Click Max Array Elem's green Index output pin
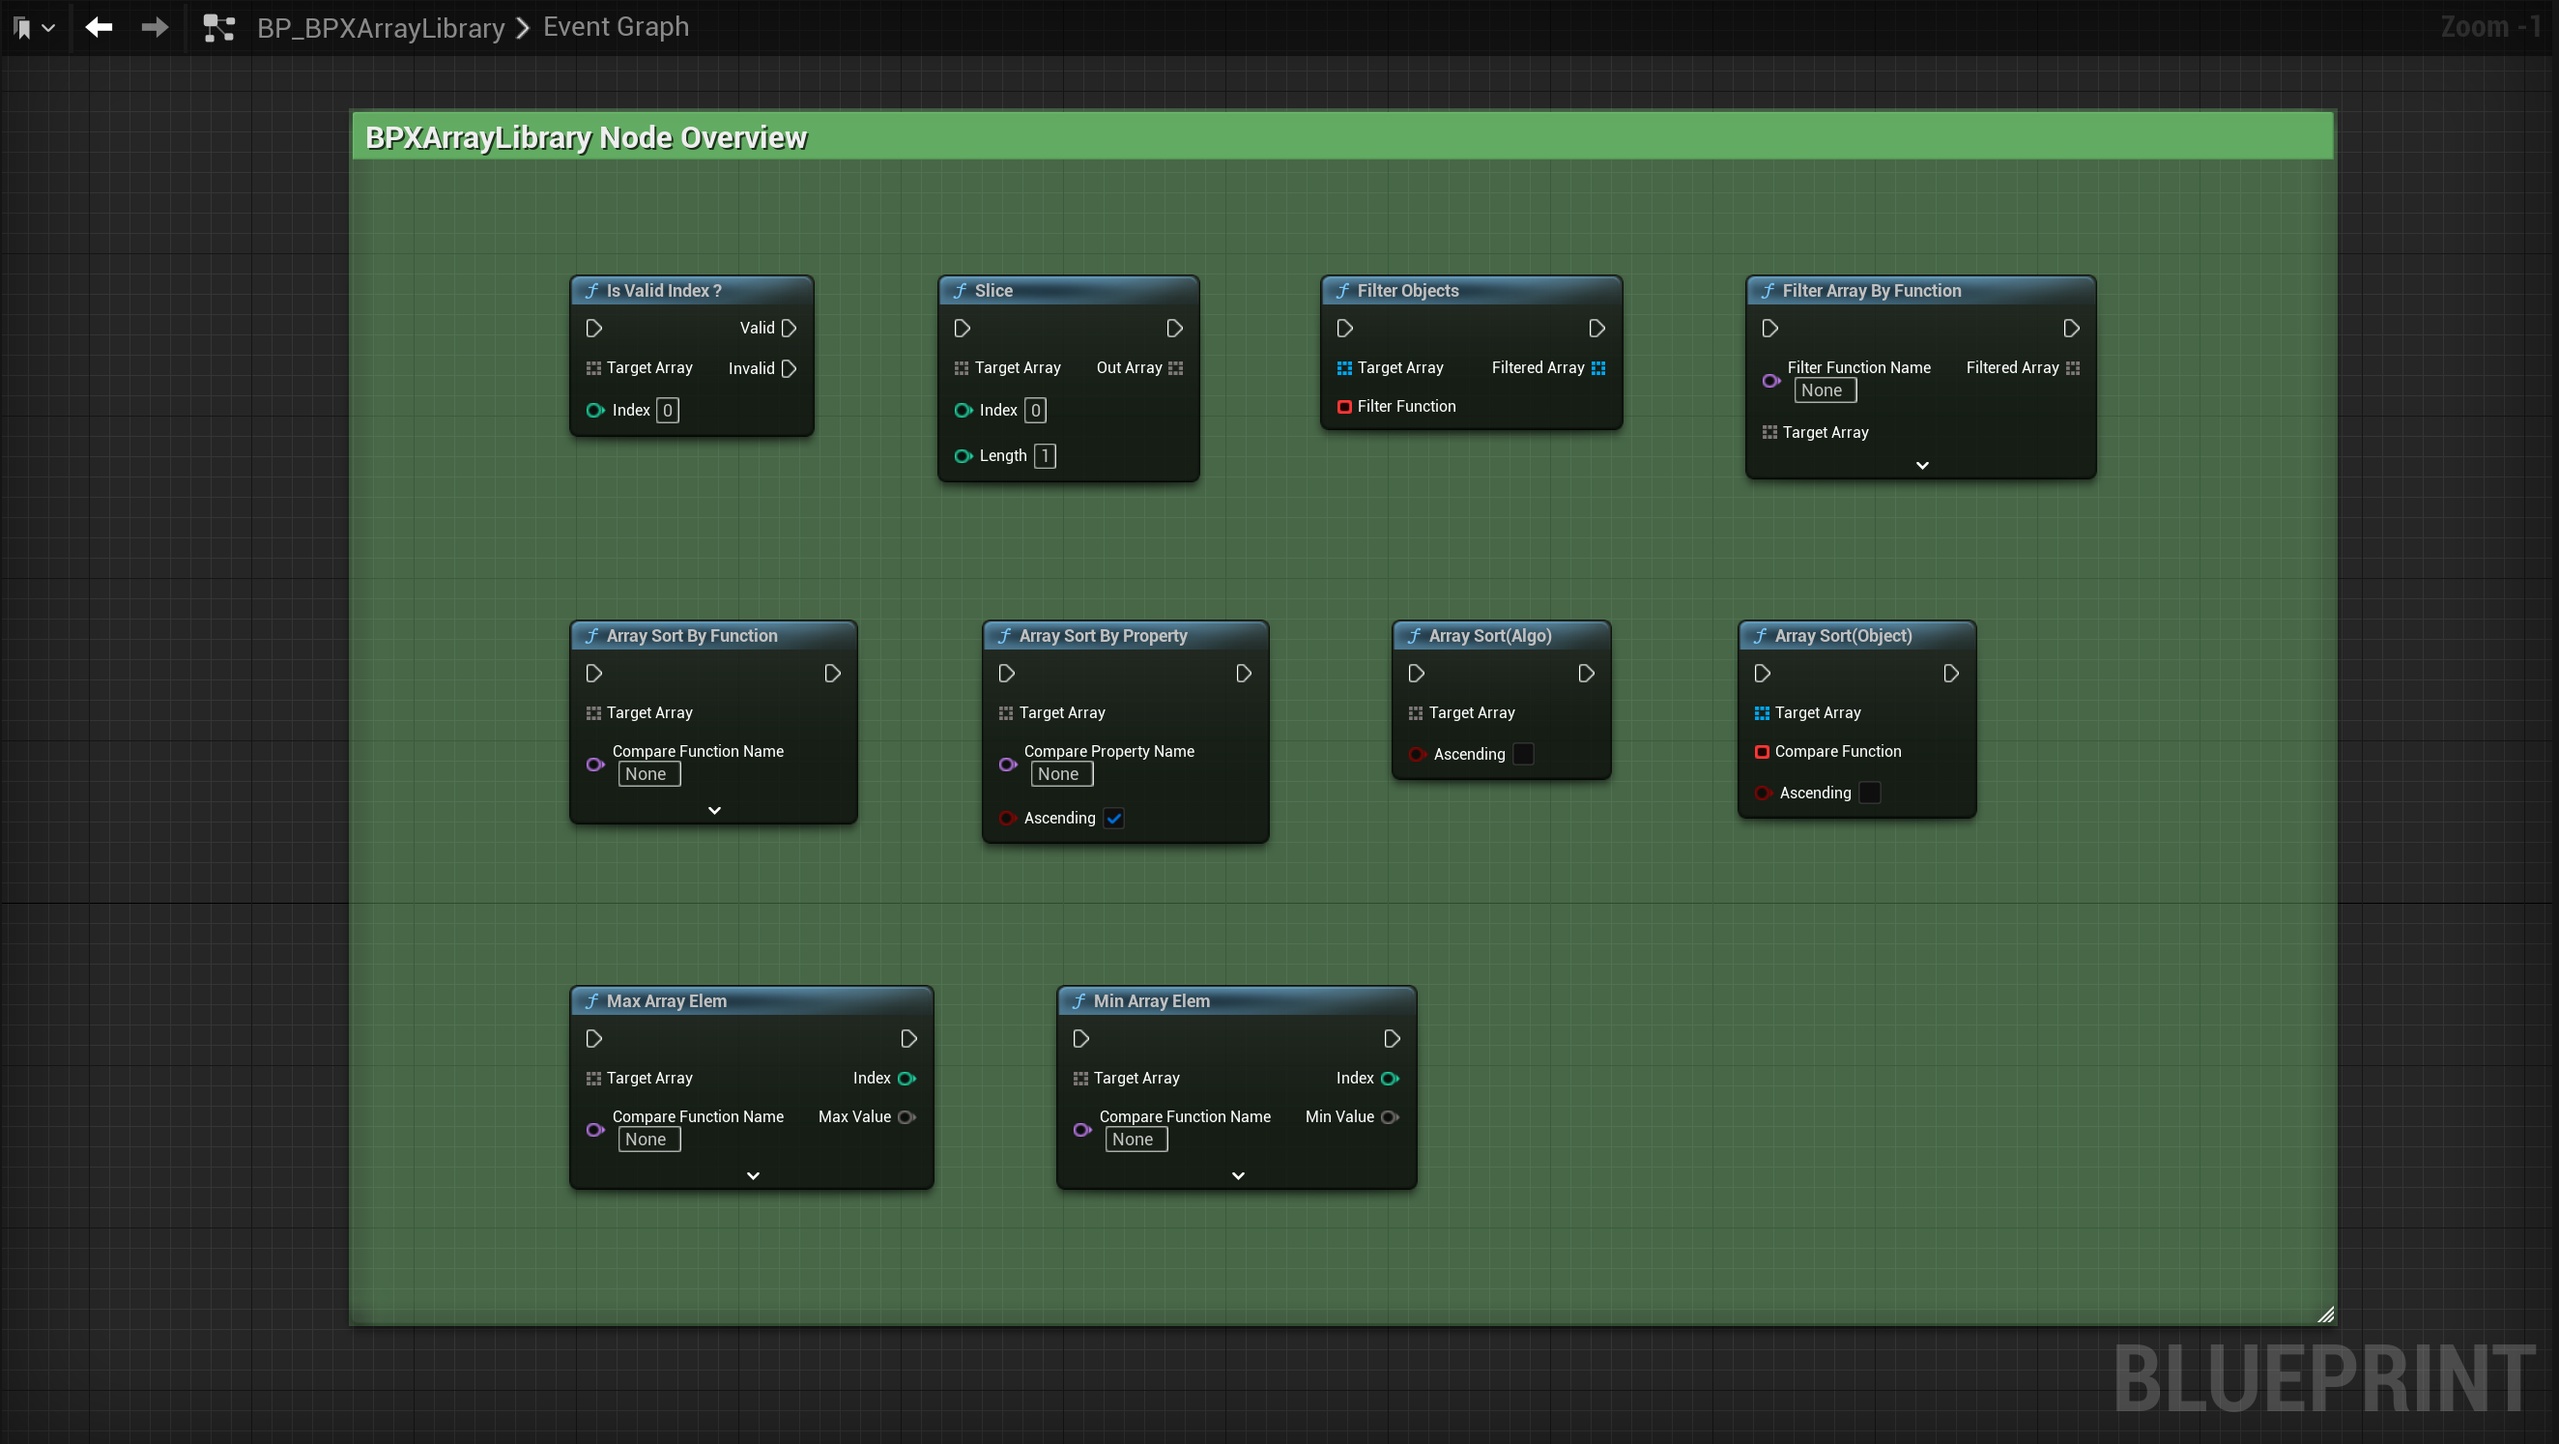 [x=907, y=1078]
